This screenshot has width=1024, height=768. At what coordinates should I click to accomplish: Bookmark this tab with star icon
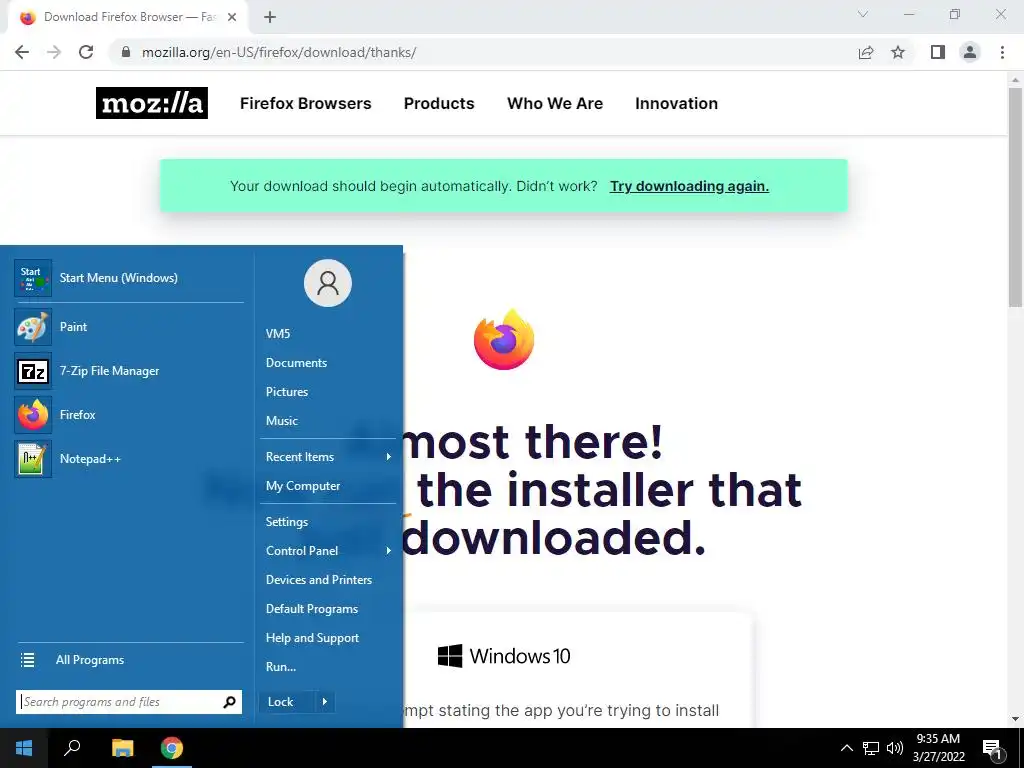tap(898, 52)
